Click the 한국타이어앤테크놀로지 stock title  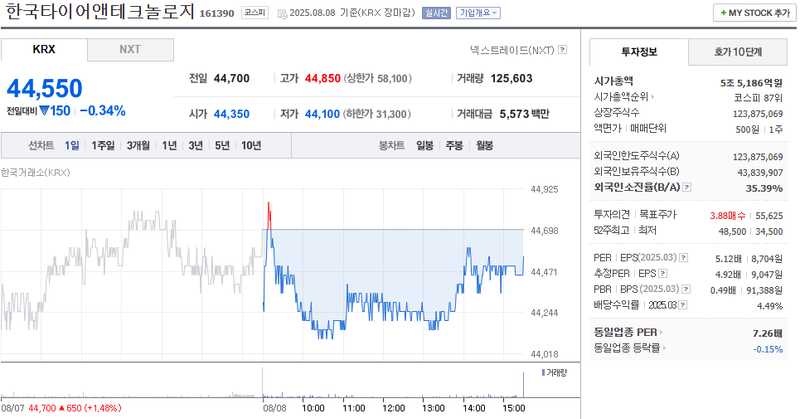pos(100,12)
